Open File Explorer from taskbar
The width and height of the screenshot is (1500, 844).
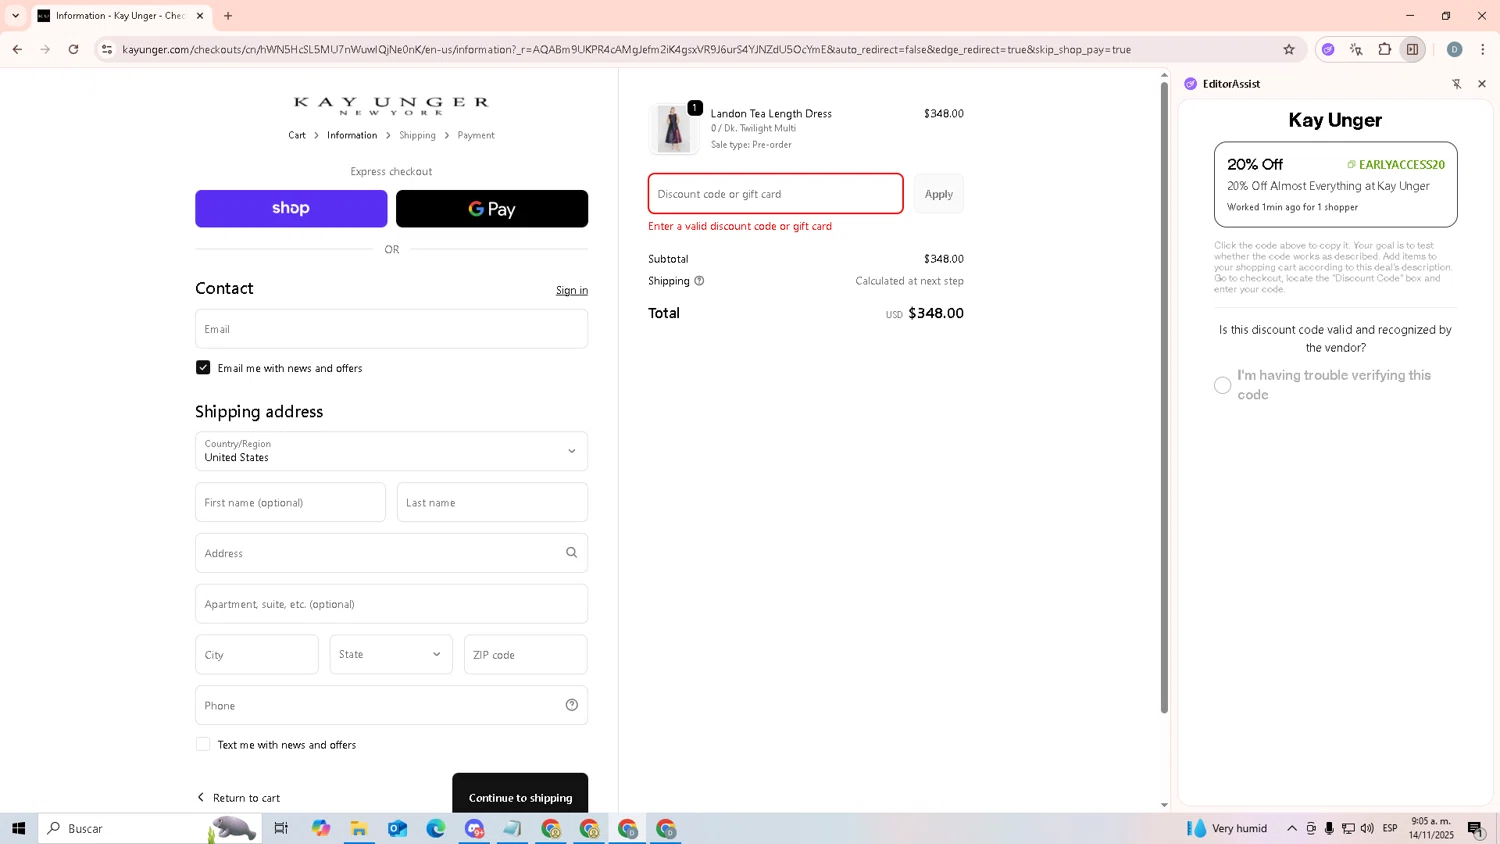pos(359,828)
